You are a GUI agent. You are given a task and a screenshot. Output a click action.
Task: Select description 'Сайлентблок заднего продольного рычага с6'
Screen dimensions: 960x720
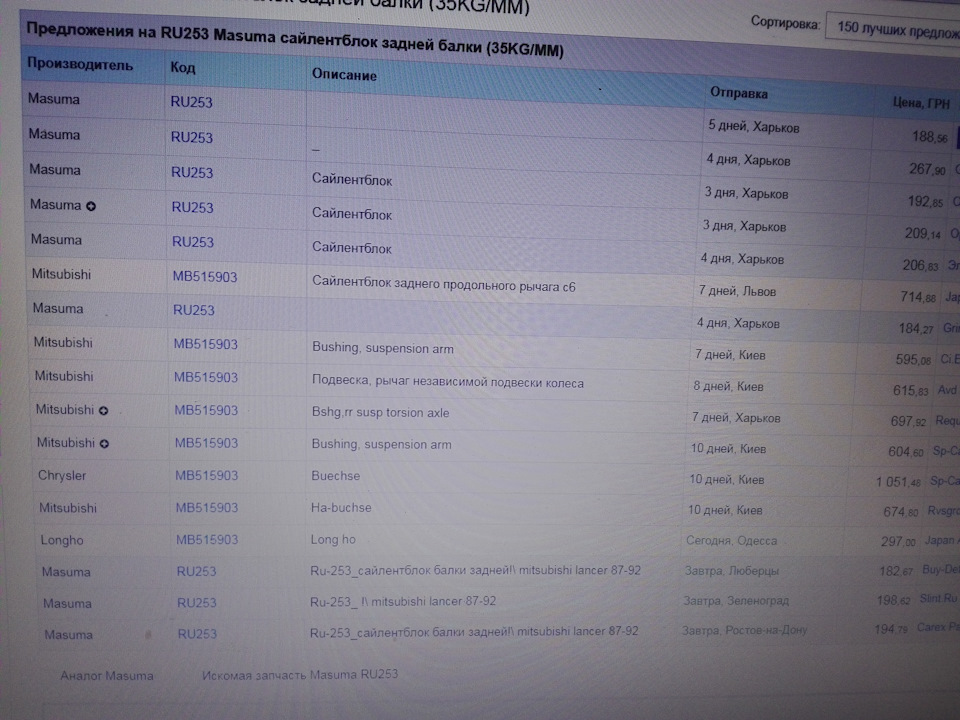pyautogui.click(x=444, y=285)
